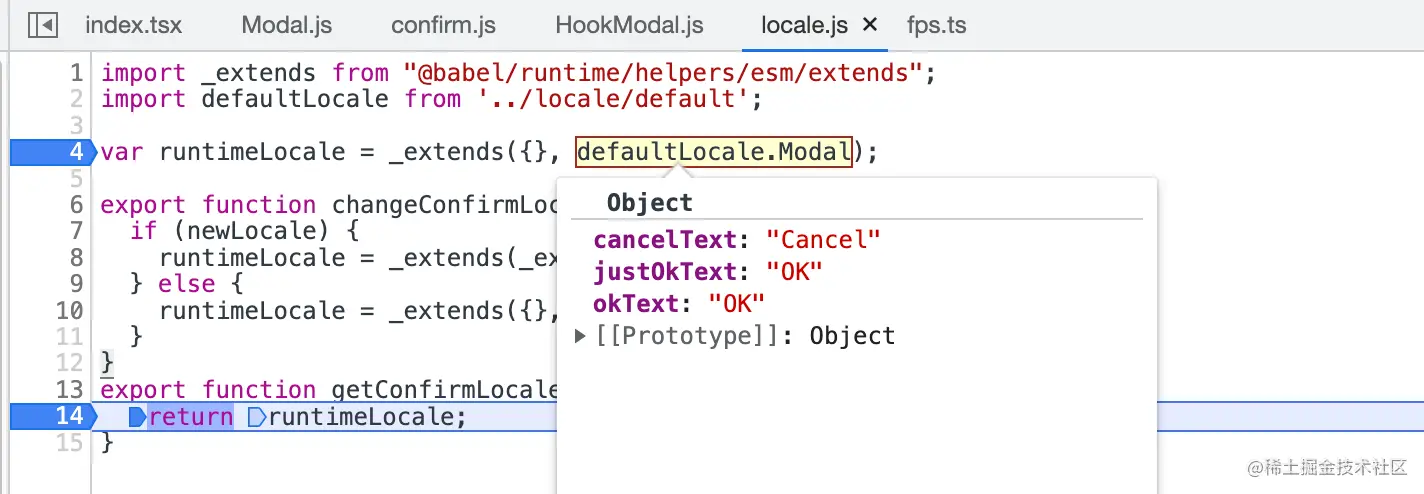Viewport: 1424px width, 494px height.
Task: Click the highlighted defaultLocale.Modal expression
Action: [714, 153]
